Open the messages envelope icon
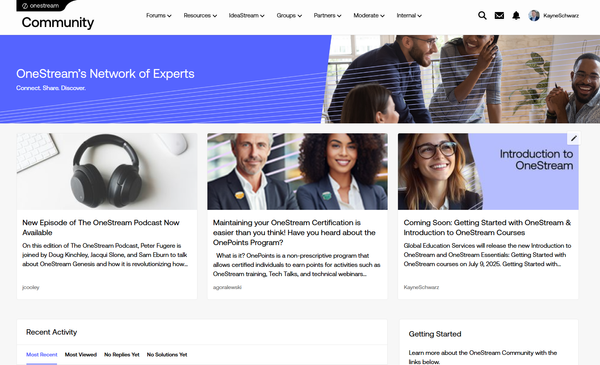The width and height of the screenshot is (600, 365). click(x=499, y=15)
